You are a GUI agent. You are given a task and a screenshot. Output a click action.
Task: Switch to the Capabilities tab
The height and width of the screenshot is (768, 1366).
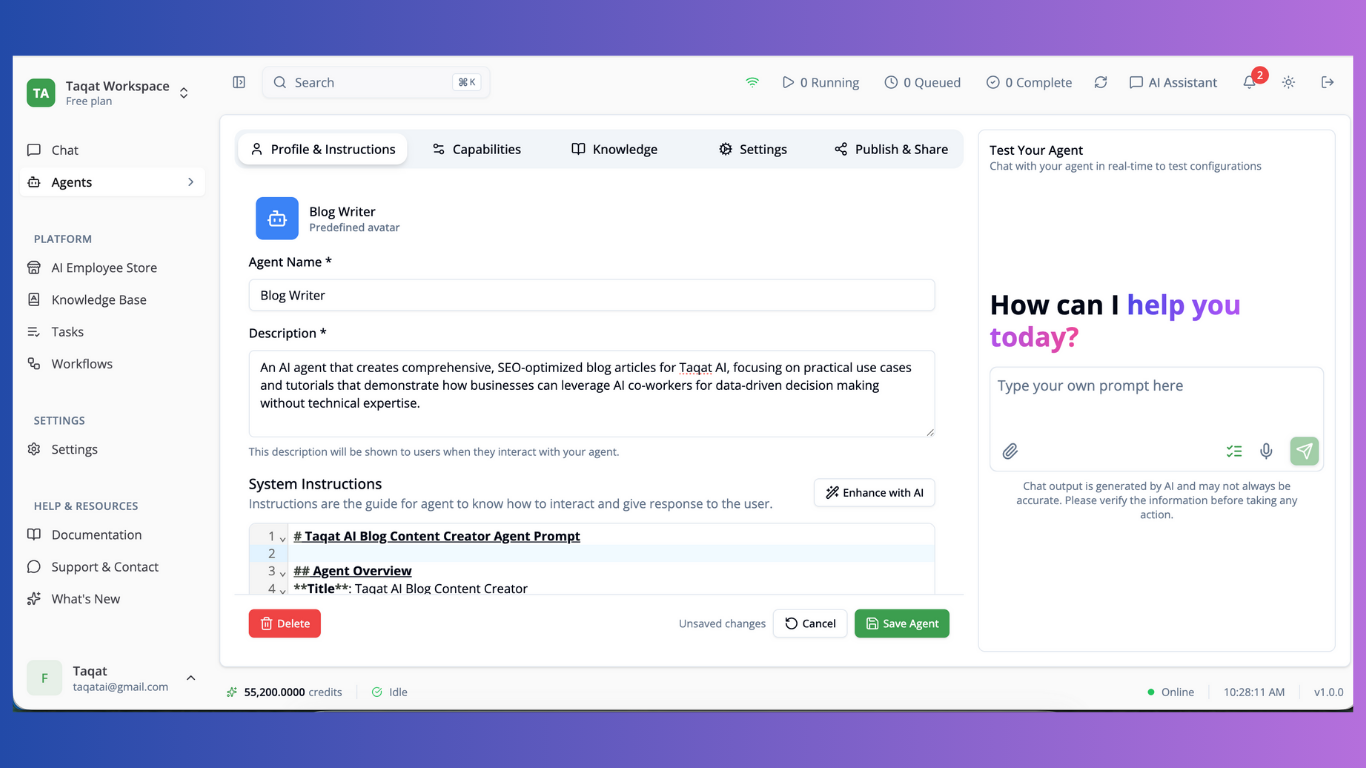click(476, 149)
